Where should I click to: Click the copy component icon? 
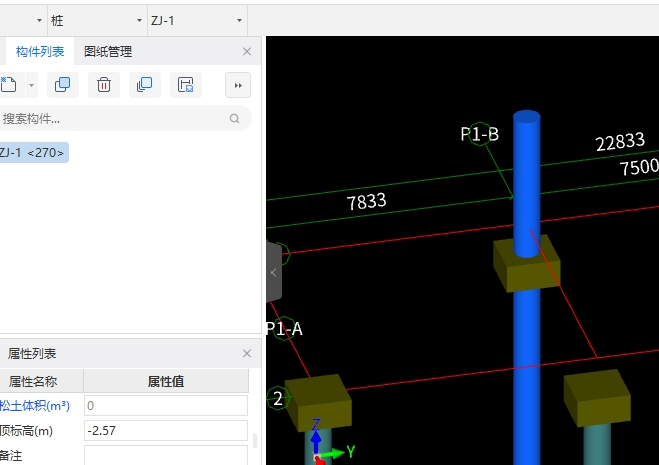(x=63, y=85)
